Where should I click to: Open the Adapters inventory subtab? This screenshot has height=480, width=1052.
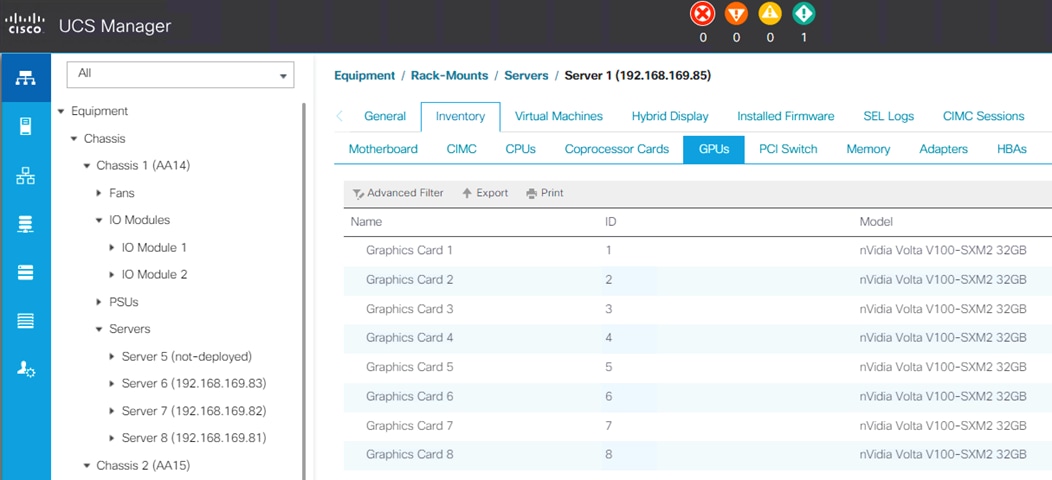point(943,149)
